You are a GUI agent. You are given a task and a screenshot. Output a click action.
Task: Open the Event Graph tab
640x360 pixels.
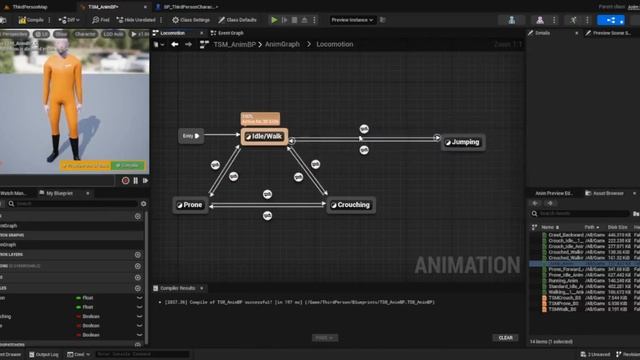point(227,33)
